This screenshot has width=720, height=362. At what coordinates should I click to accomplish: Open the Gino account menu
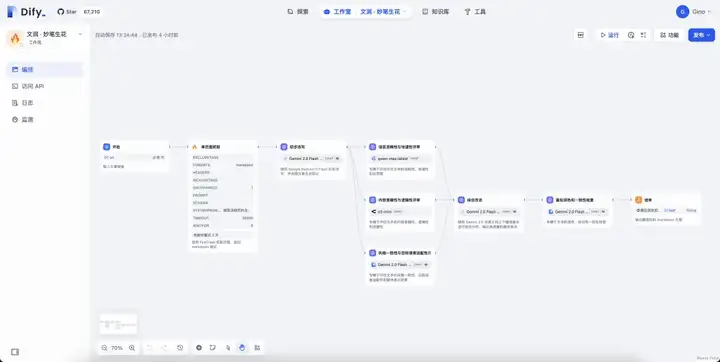693,12
